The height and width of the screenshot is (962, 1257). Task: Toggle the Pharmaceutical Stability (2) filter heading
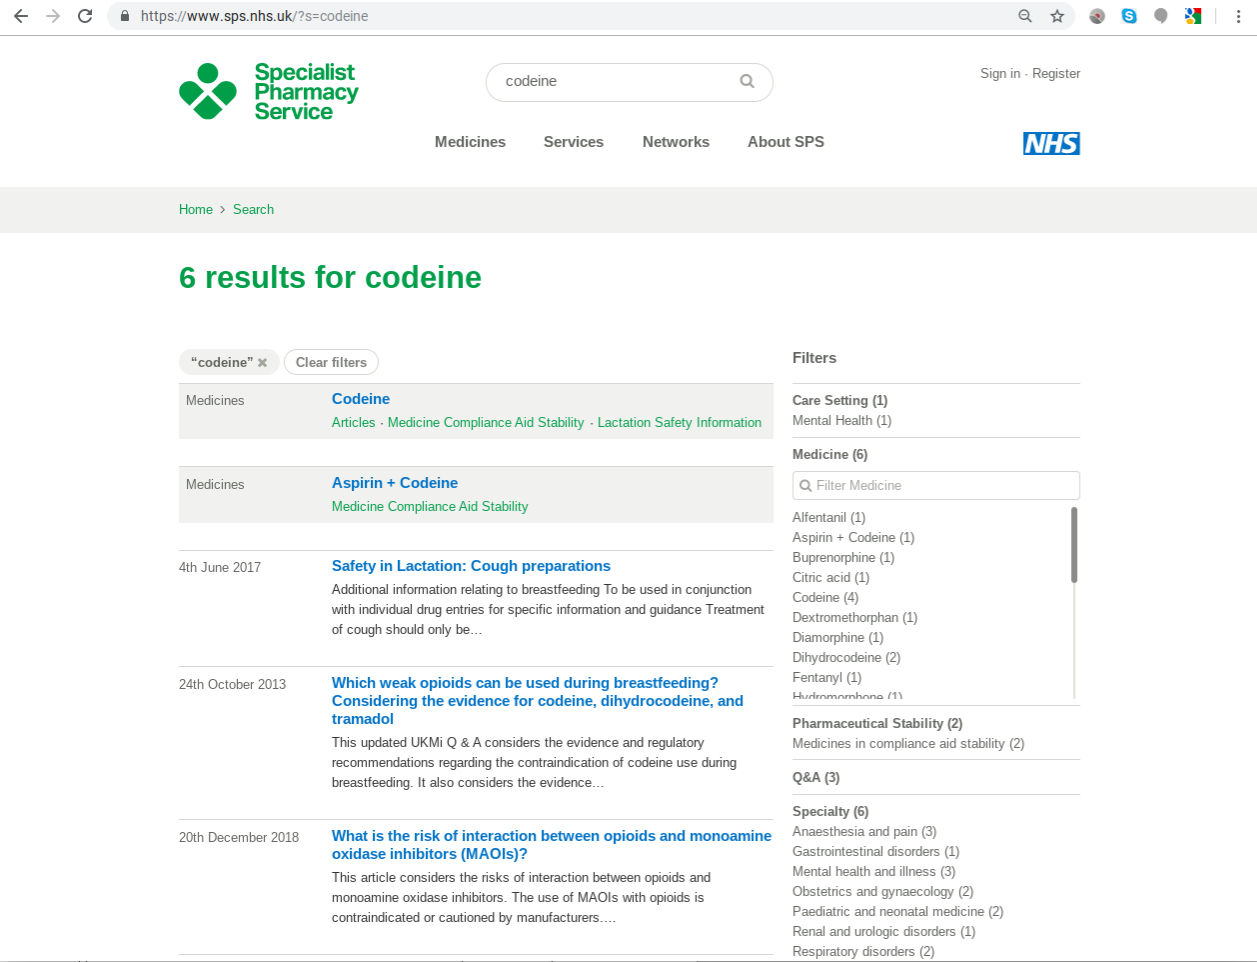[x=877, y=723]
